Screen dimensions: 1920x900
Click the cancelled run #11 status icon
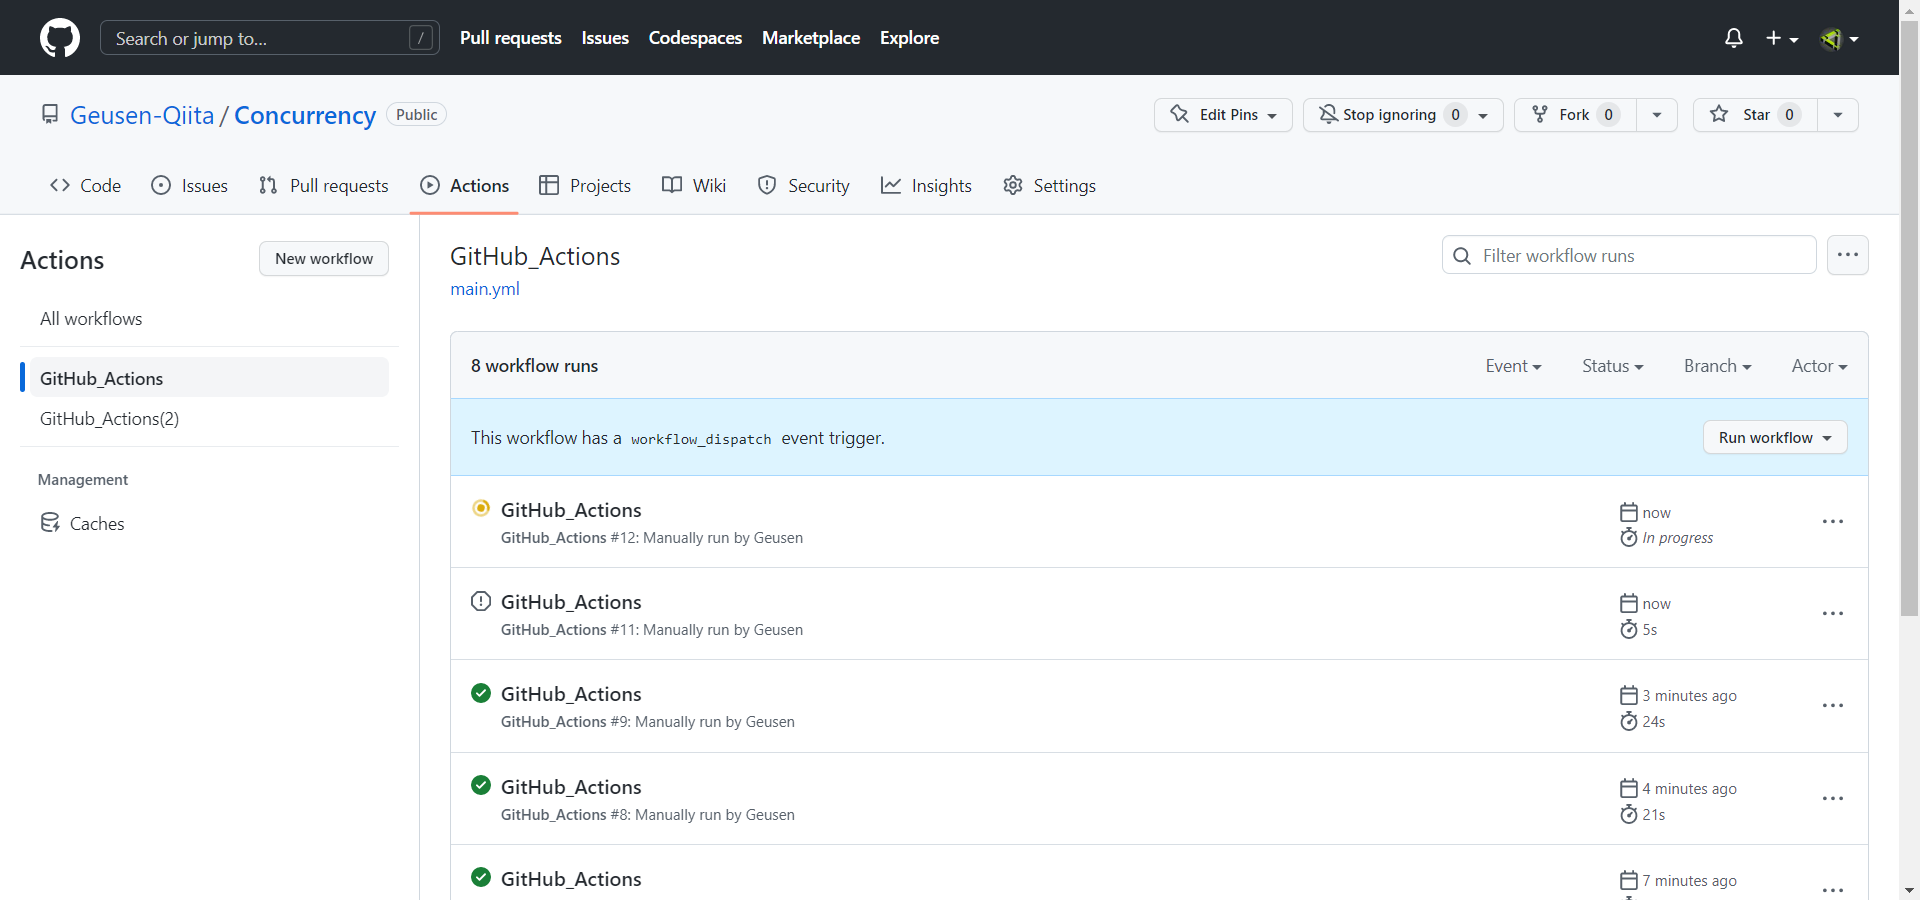pos(481,601)
